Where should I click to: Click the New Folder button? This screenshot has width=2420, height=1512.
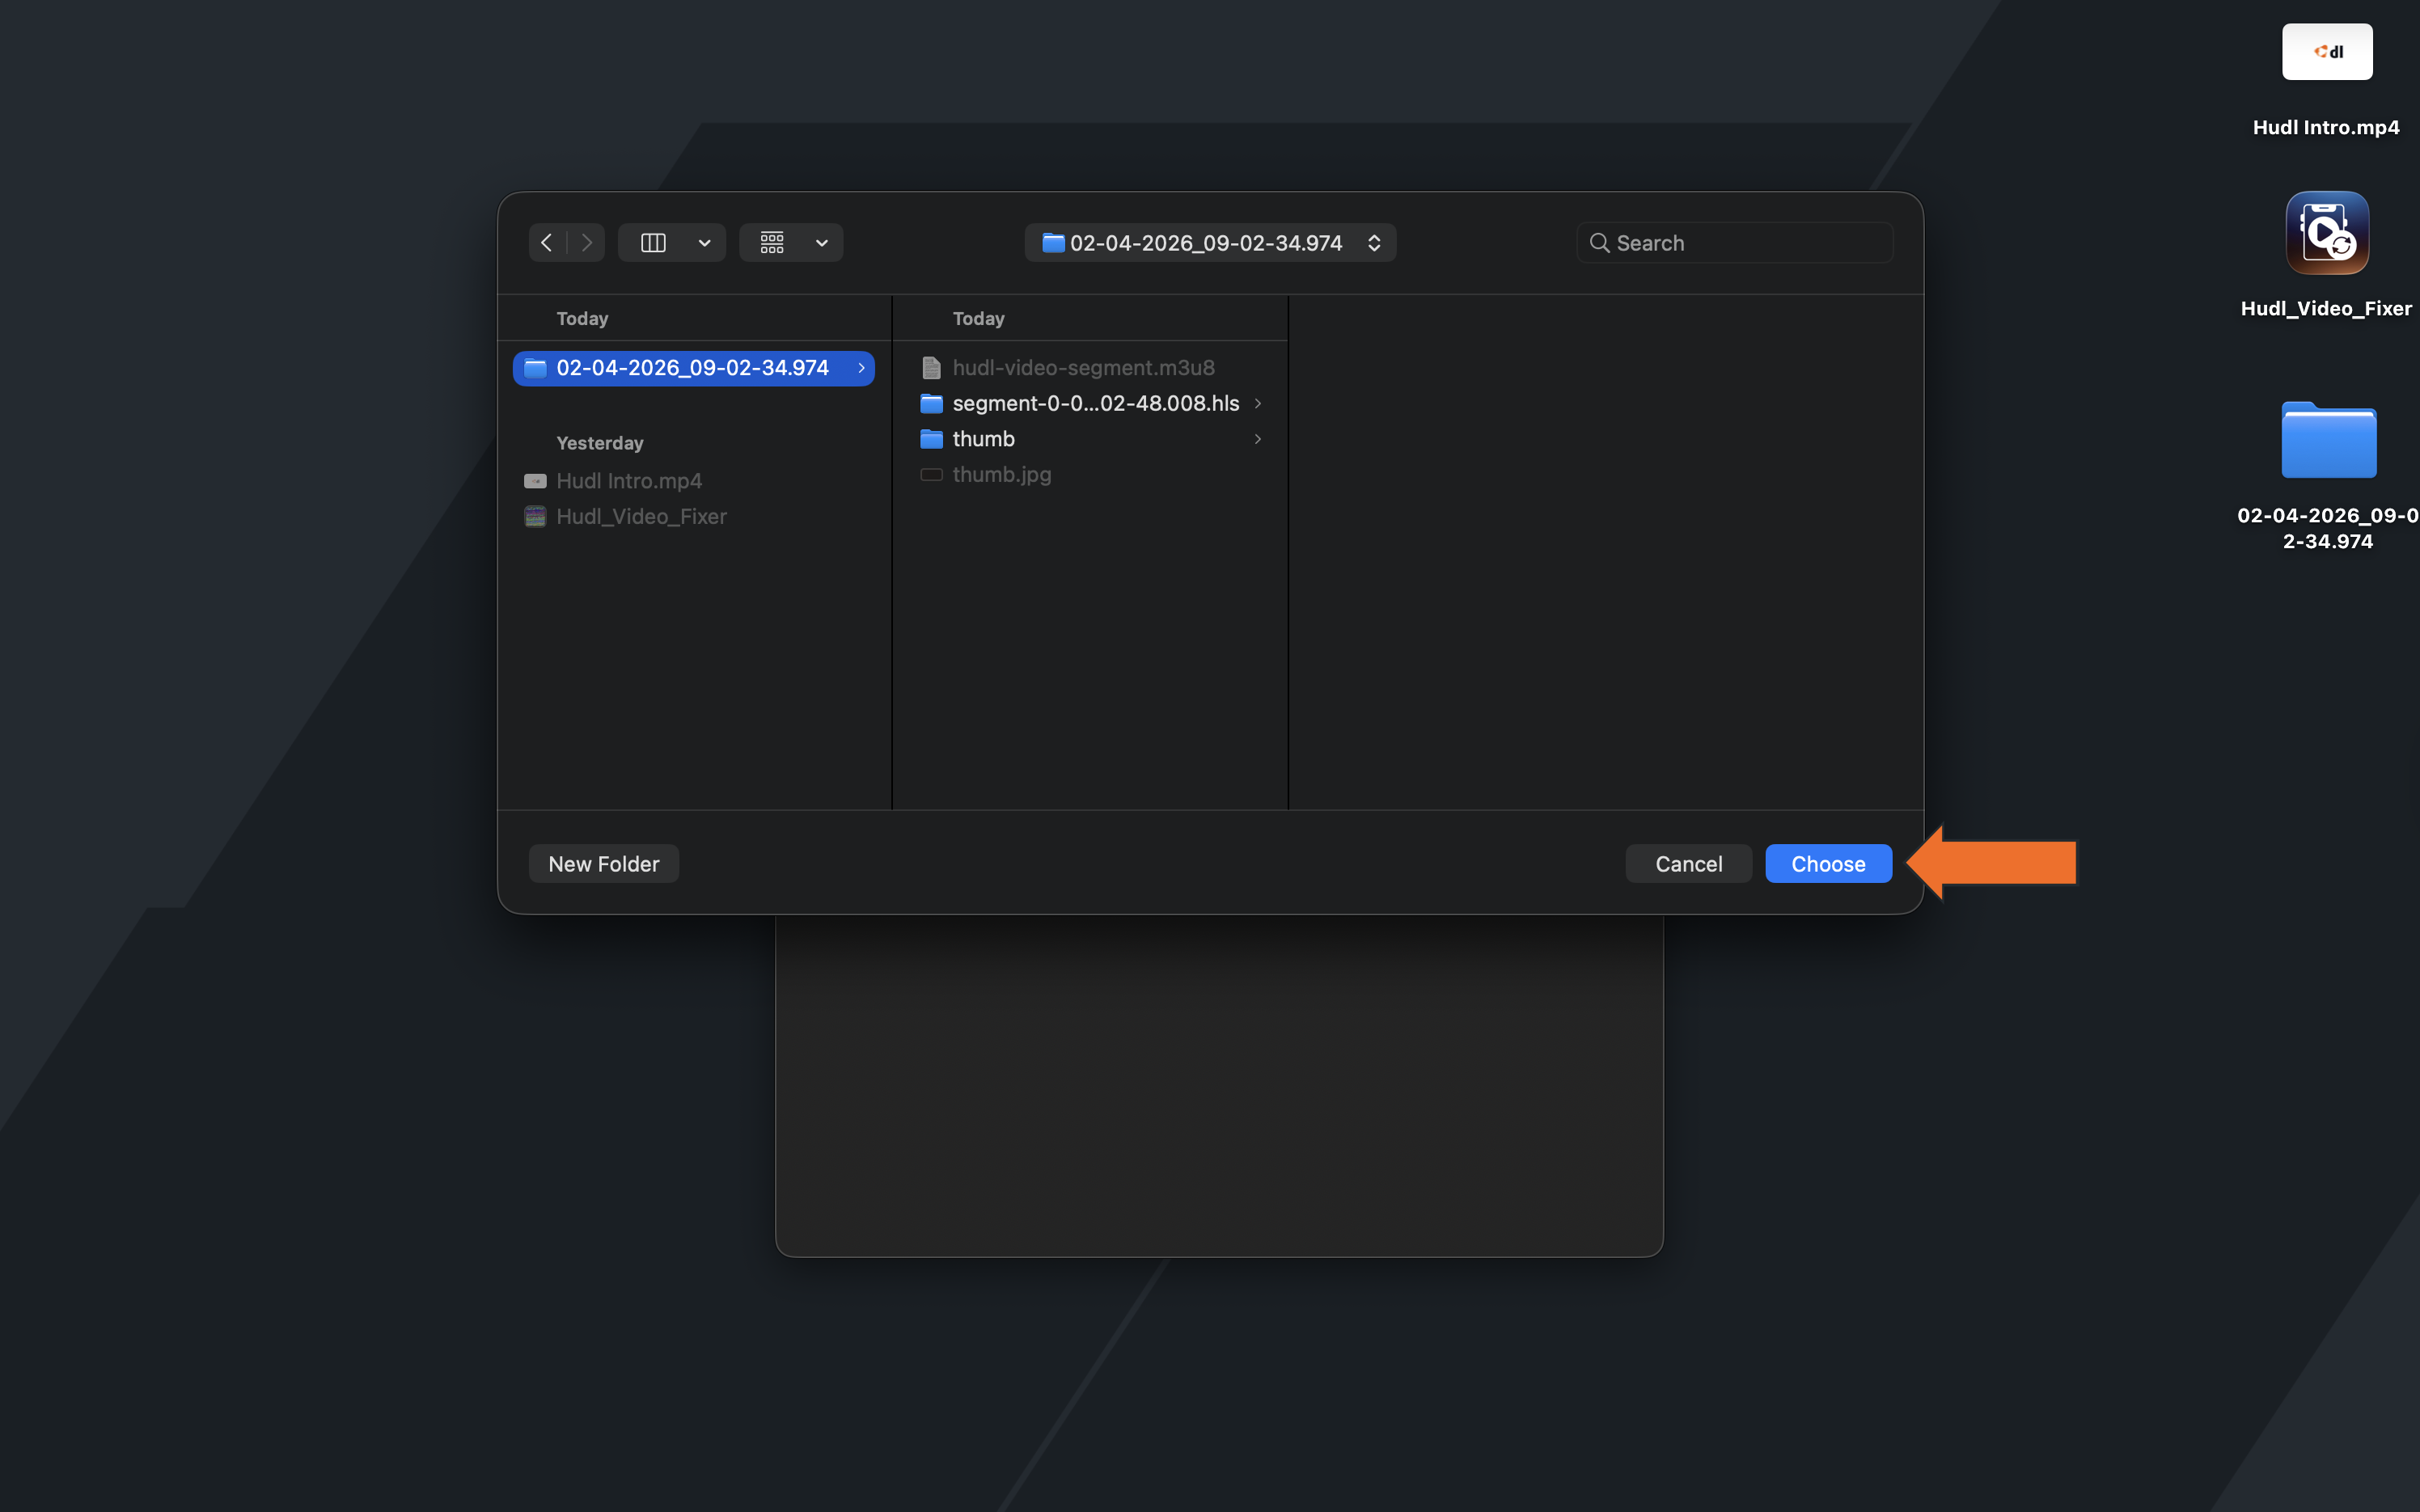point(604,864)
